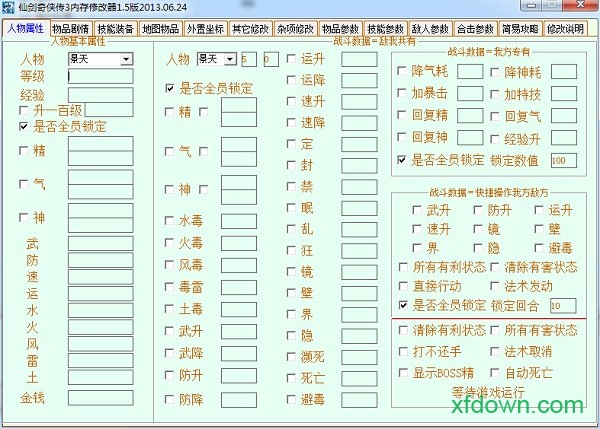
Task: Enable the 升一百级 checkbox
Action: click(x=24, y=111)
